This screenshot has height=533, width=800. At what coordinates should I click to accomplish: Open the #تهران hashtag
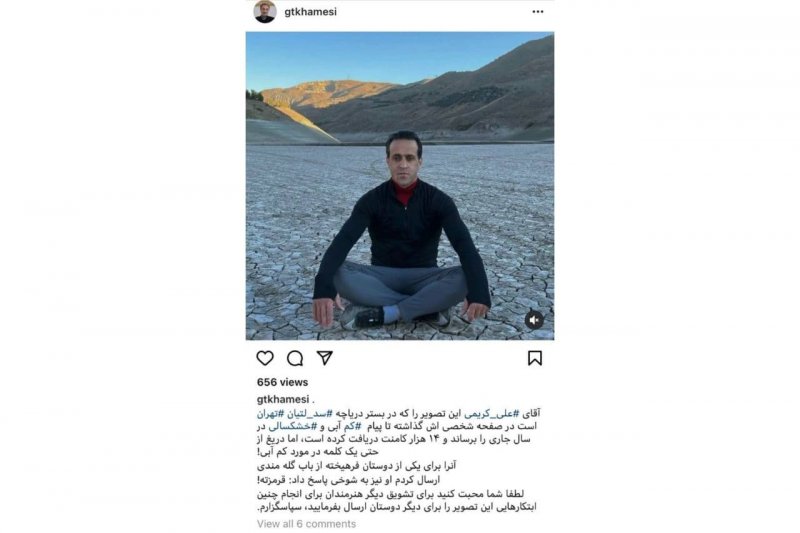pos(270,413)
